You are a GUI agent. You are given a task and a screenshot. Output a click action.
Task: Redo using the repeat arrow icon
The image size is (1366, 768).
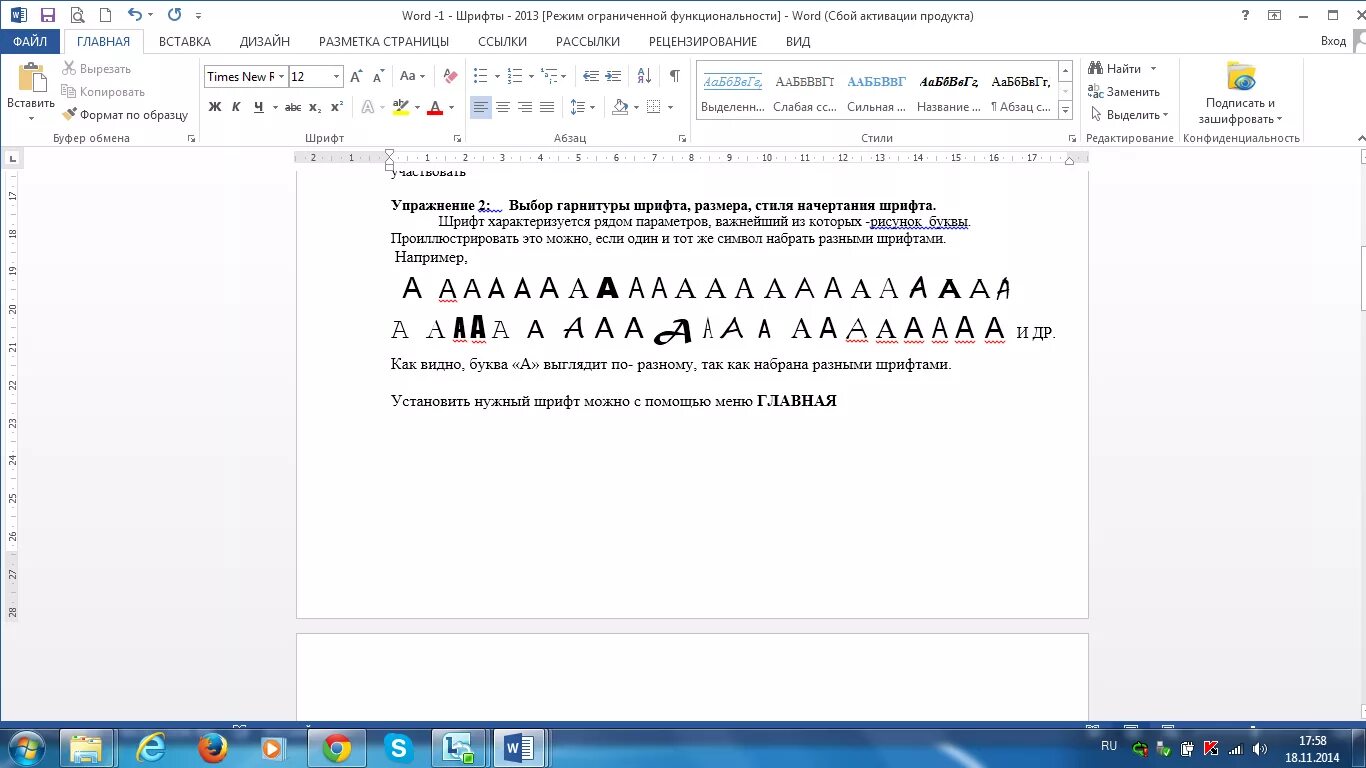(174, 15)
